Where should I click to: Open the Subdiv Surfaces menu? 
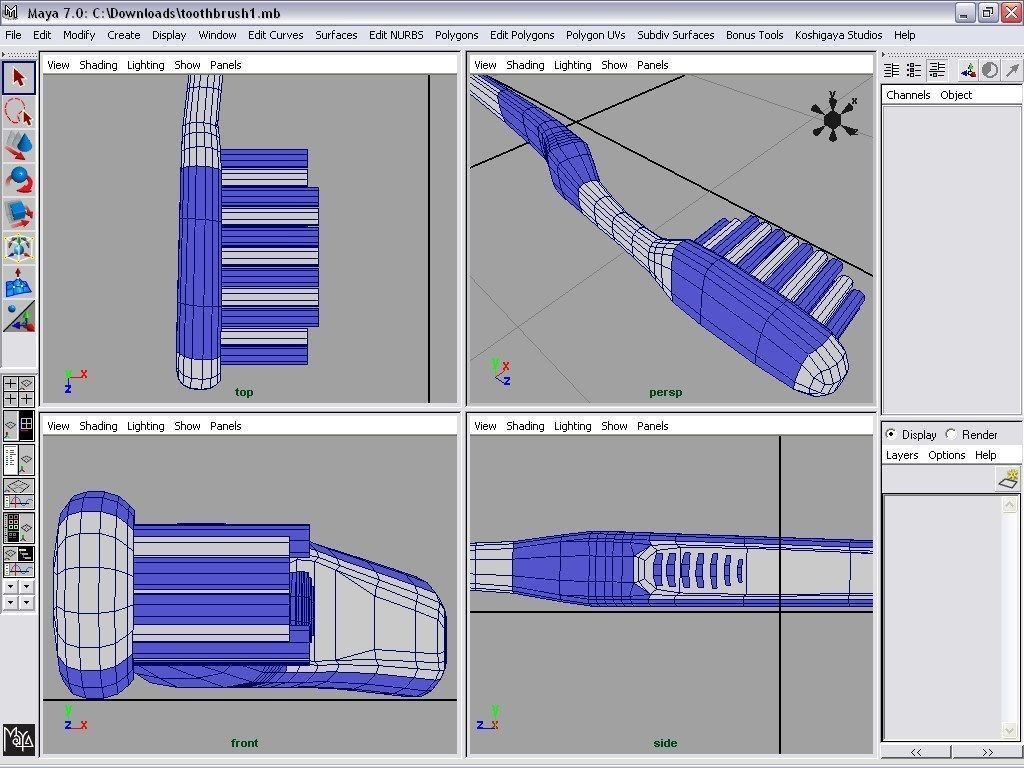click(x=675, y=35)
